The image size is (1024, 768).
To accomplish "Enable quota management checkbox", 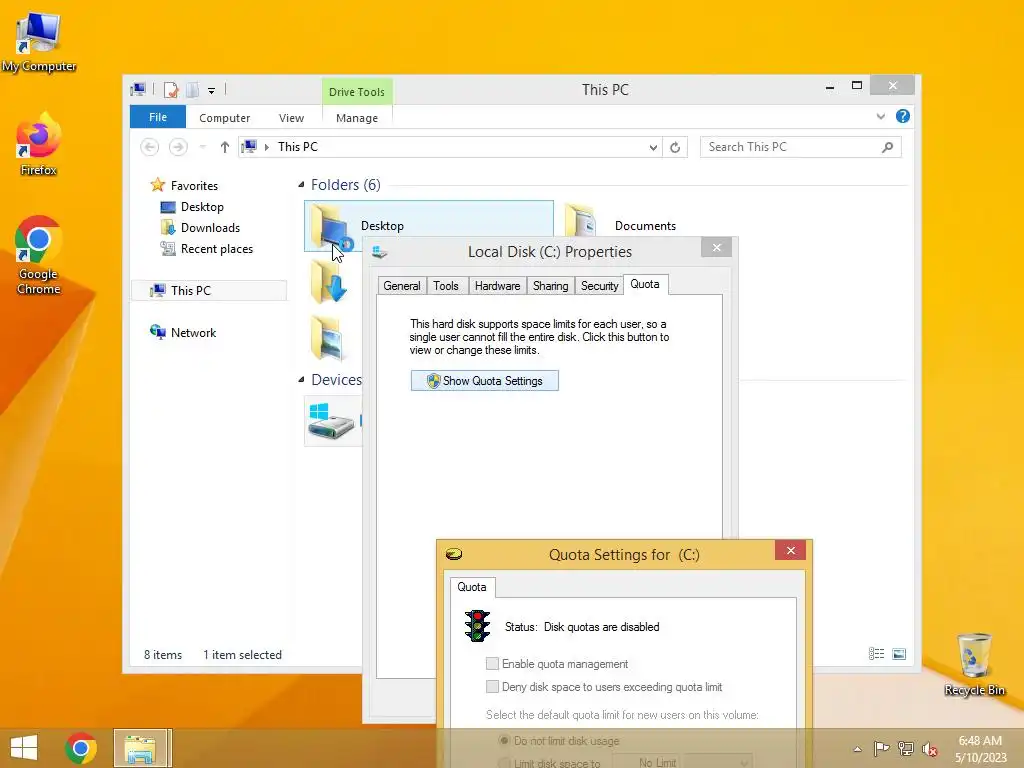I will point(492,664).
